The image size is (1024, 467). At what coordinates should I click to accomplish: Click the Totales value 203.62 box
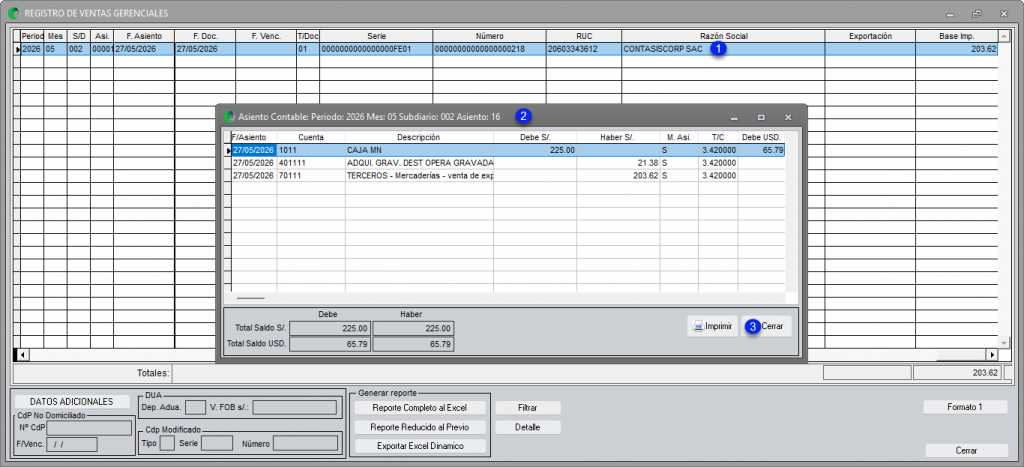click(957, 373)
